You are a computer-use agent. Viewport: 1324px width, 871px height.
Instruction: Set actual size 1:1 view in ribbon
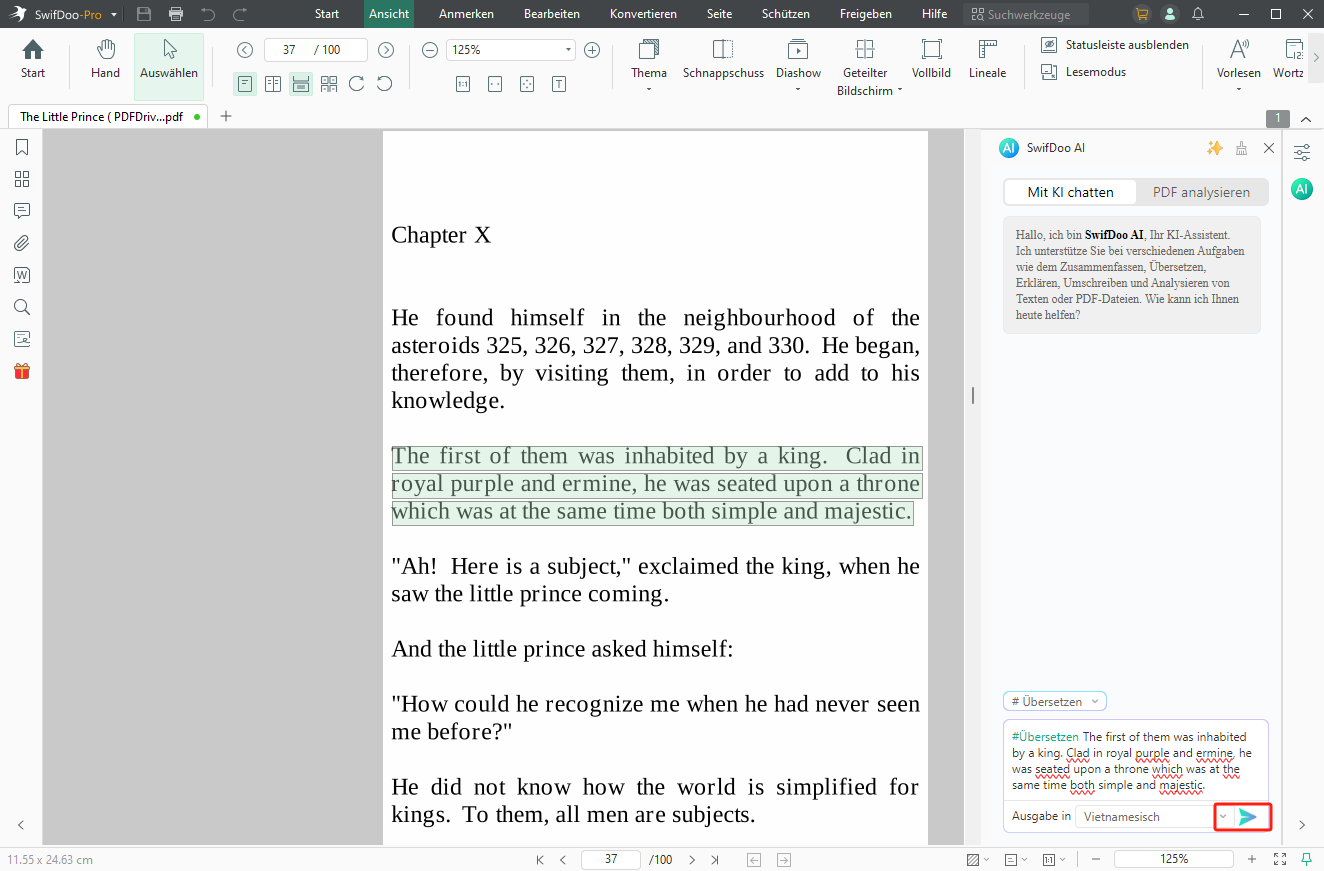(463, 84)
